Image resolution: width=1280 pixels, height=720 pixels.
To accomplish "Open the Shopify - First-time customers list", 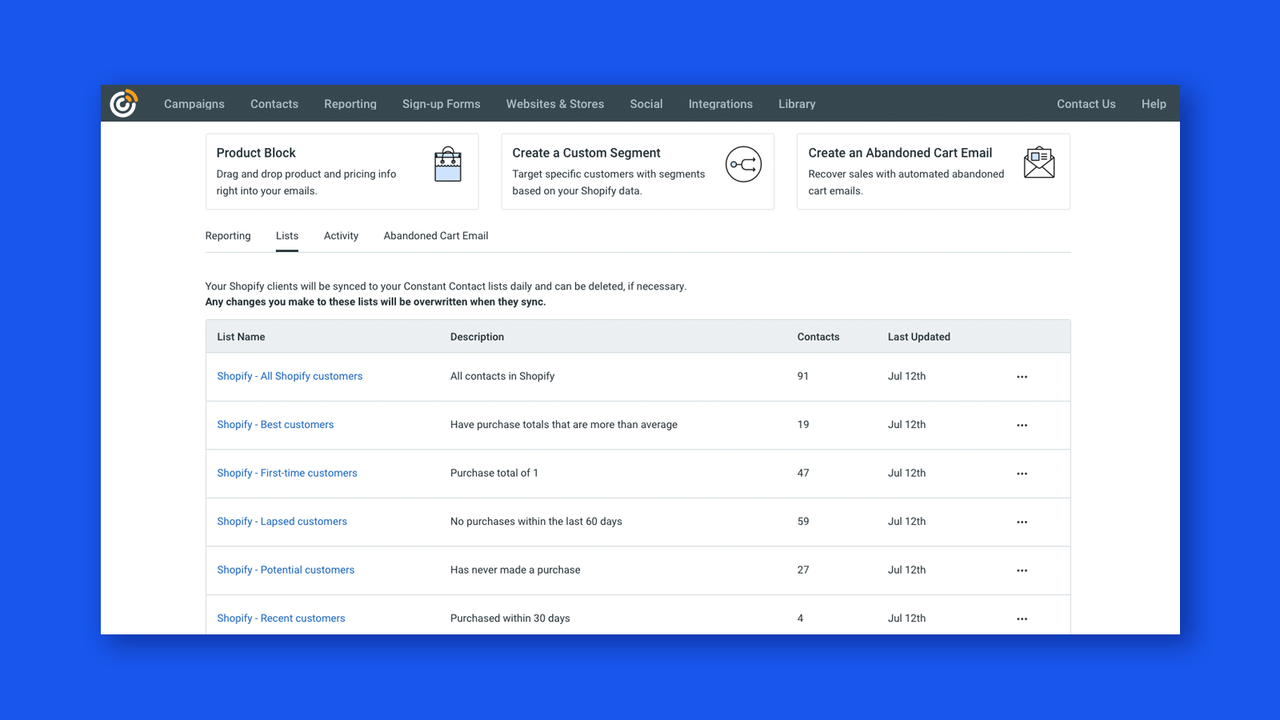I will (287, 473).
